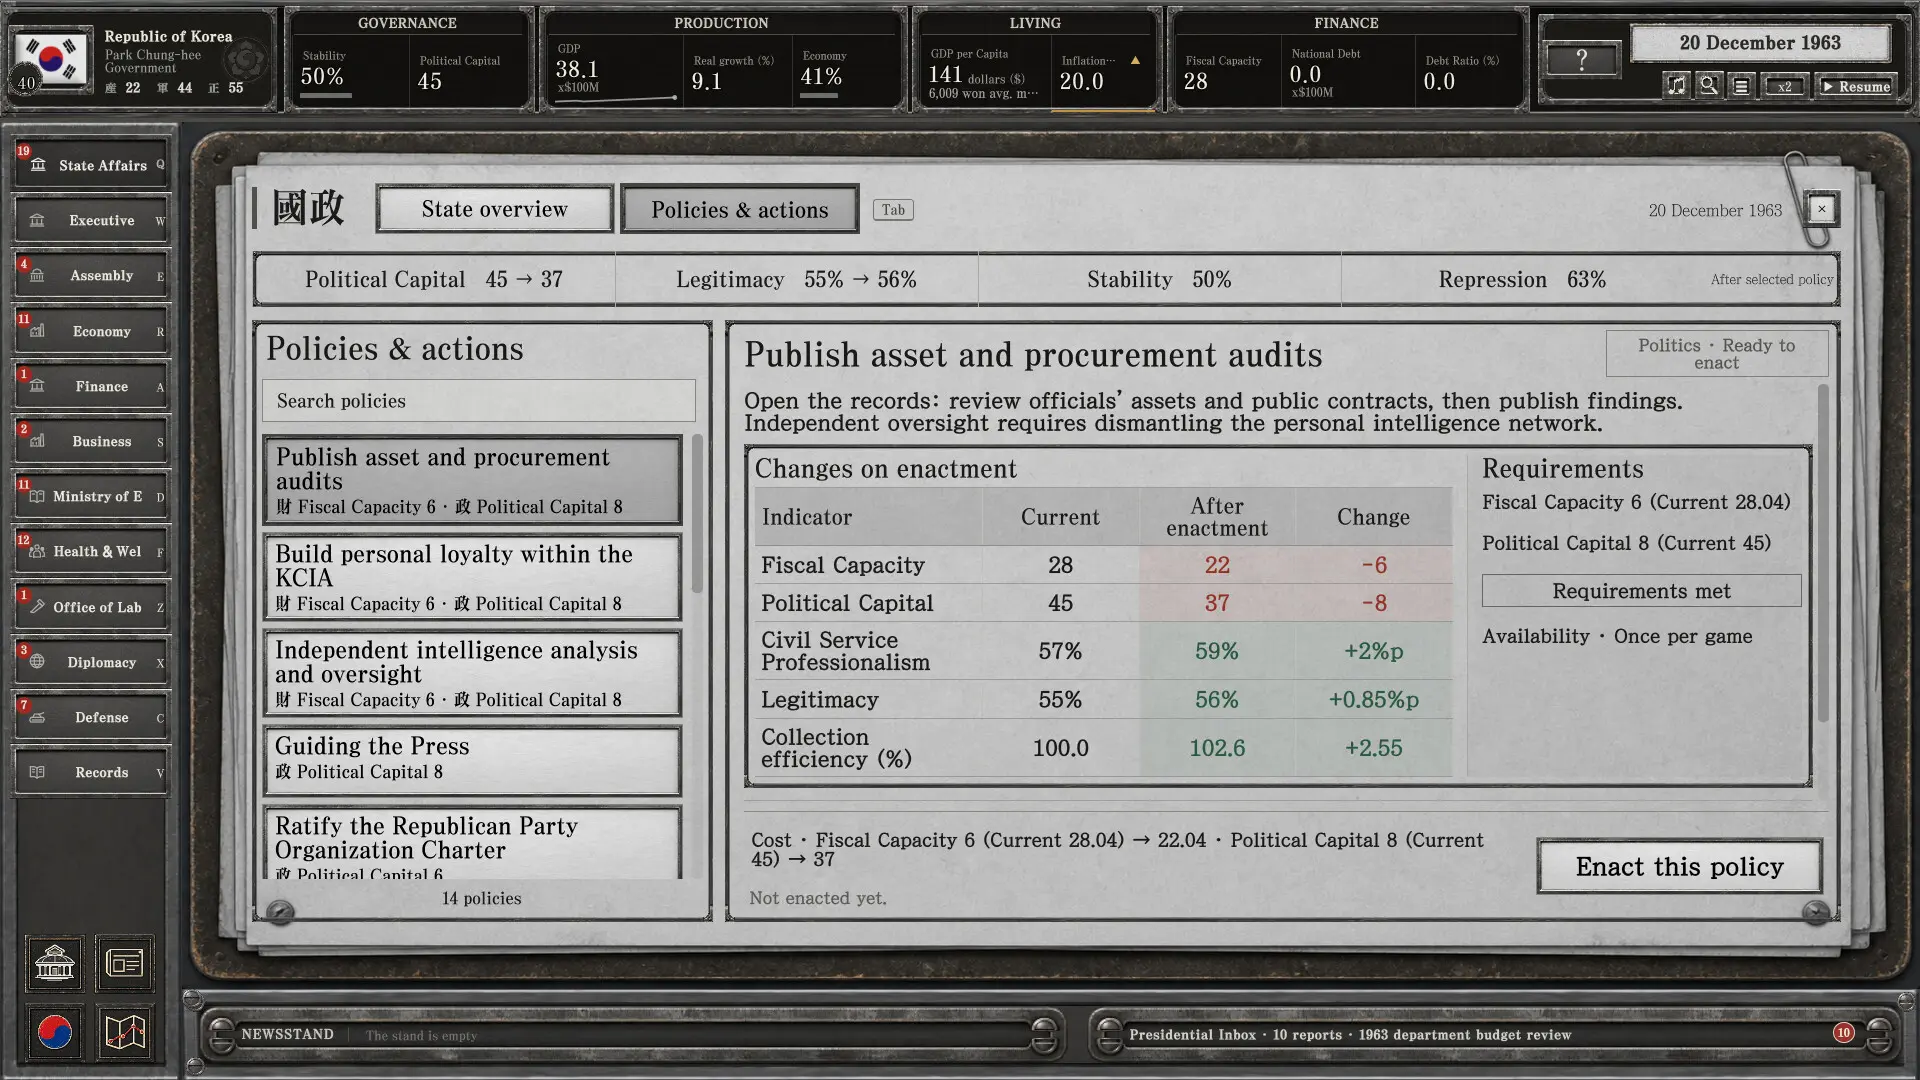1920x1080 pixels.
Task: Open the music settings icon
Action: [1676, 86]
